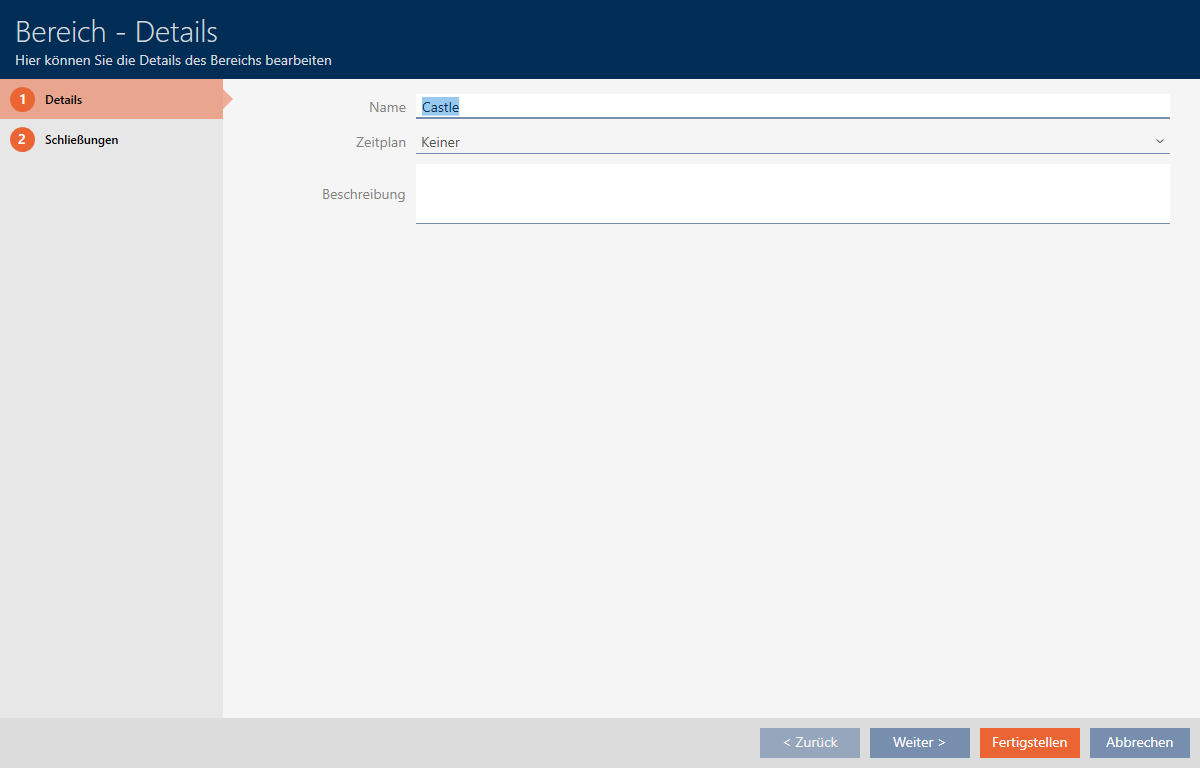This screenshot has width=1200, height=768.
Task: Expand the Zeitplan chevron arrow
Action: [x=1160, y=142]
